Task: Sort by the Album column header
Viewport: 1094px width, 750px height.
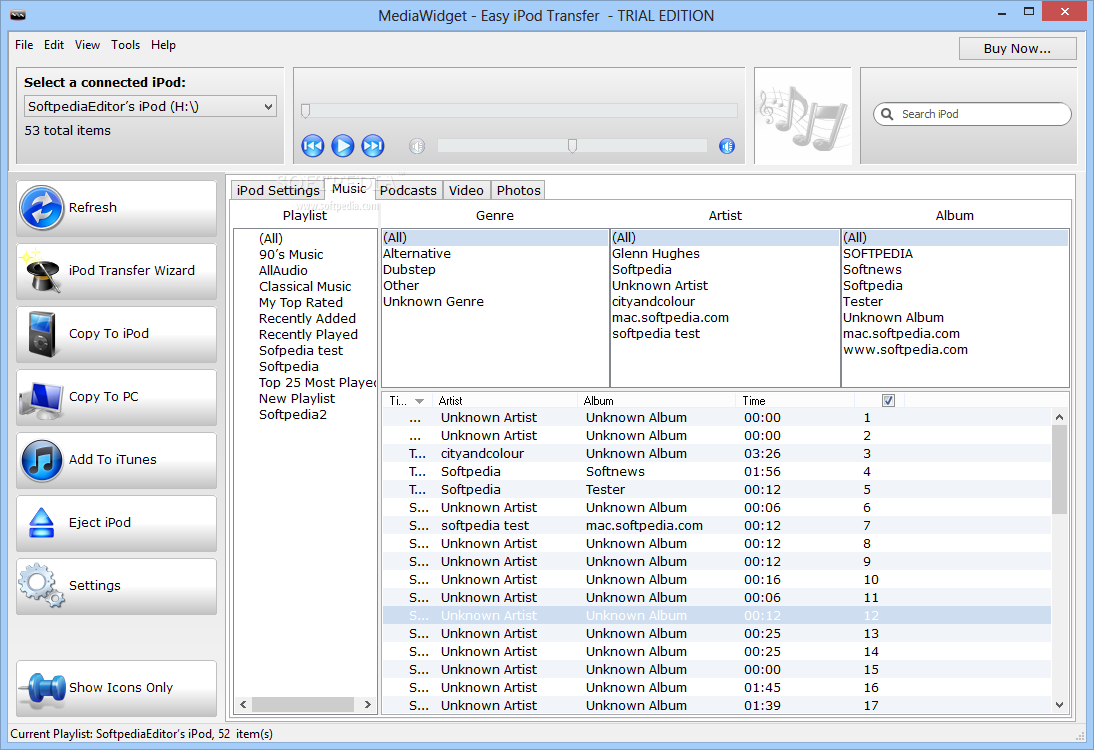Action: 656,401
